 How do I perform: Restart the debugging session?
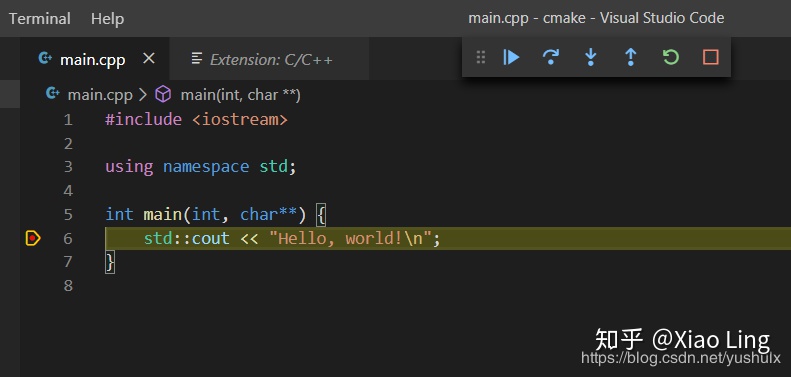(x=670, y=57)
